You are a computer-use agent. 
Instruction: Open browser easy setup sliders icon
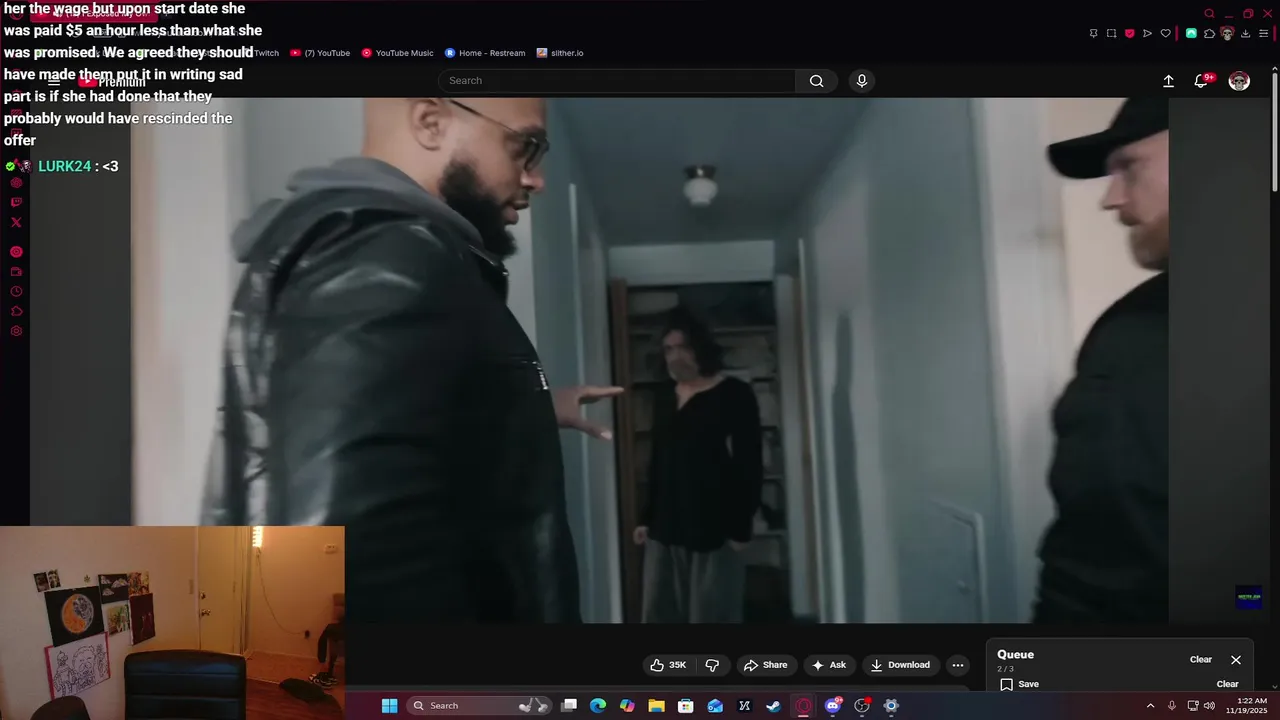(1263, 33)
